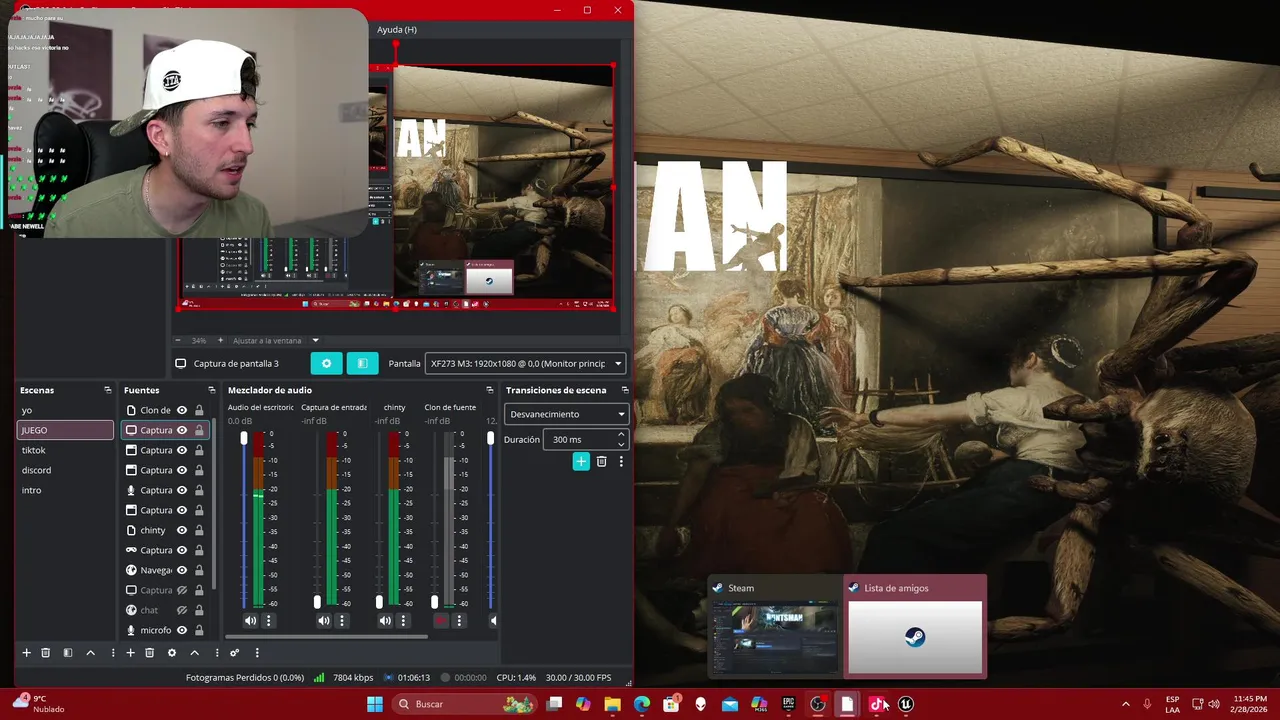Screen dimensions: 1280x720
Task: Open Unreal Engine icon in taskbar
Action: (x=905, y=704)
